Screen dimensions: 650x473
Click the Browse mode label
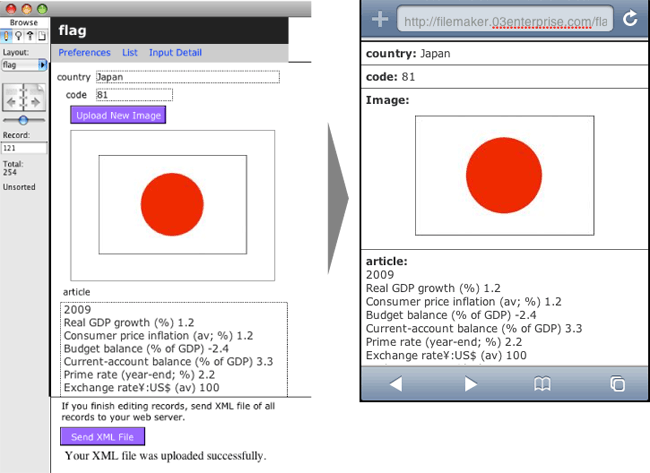tap(24, 22)
